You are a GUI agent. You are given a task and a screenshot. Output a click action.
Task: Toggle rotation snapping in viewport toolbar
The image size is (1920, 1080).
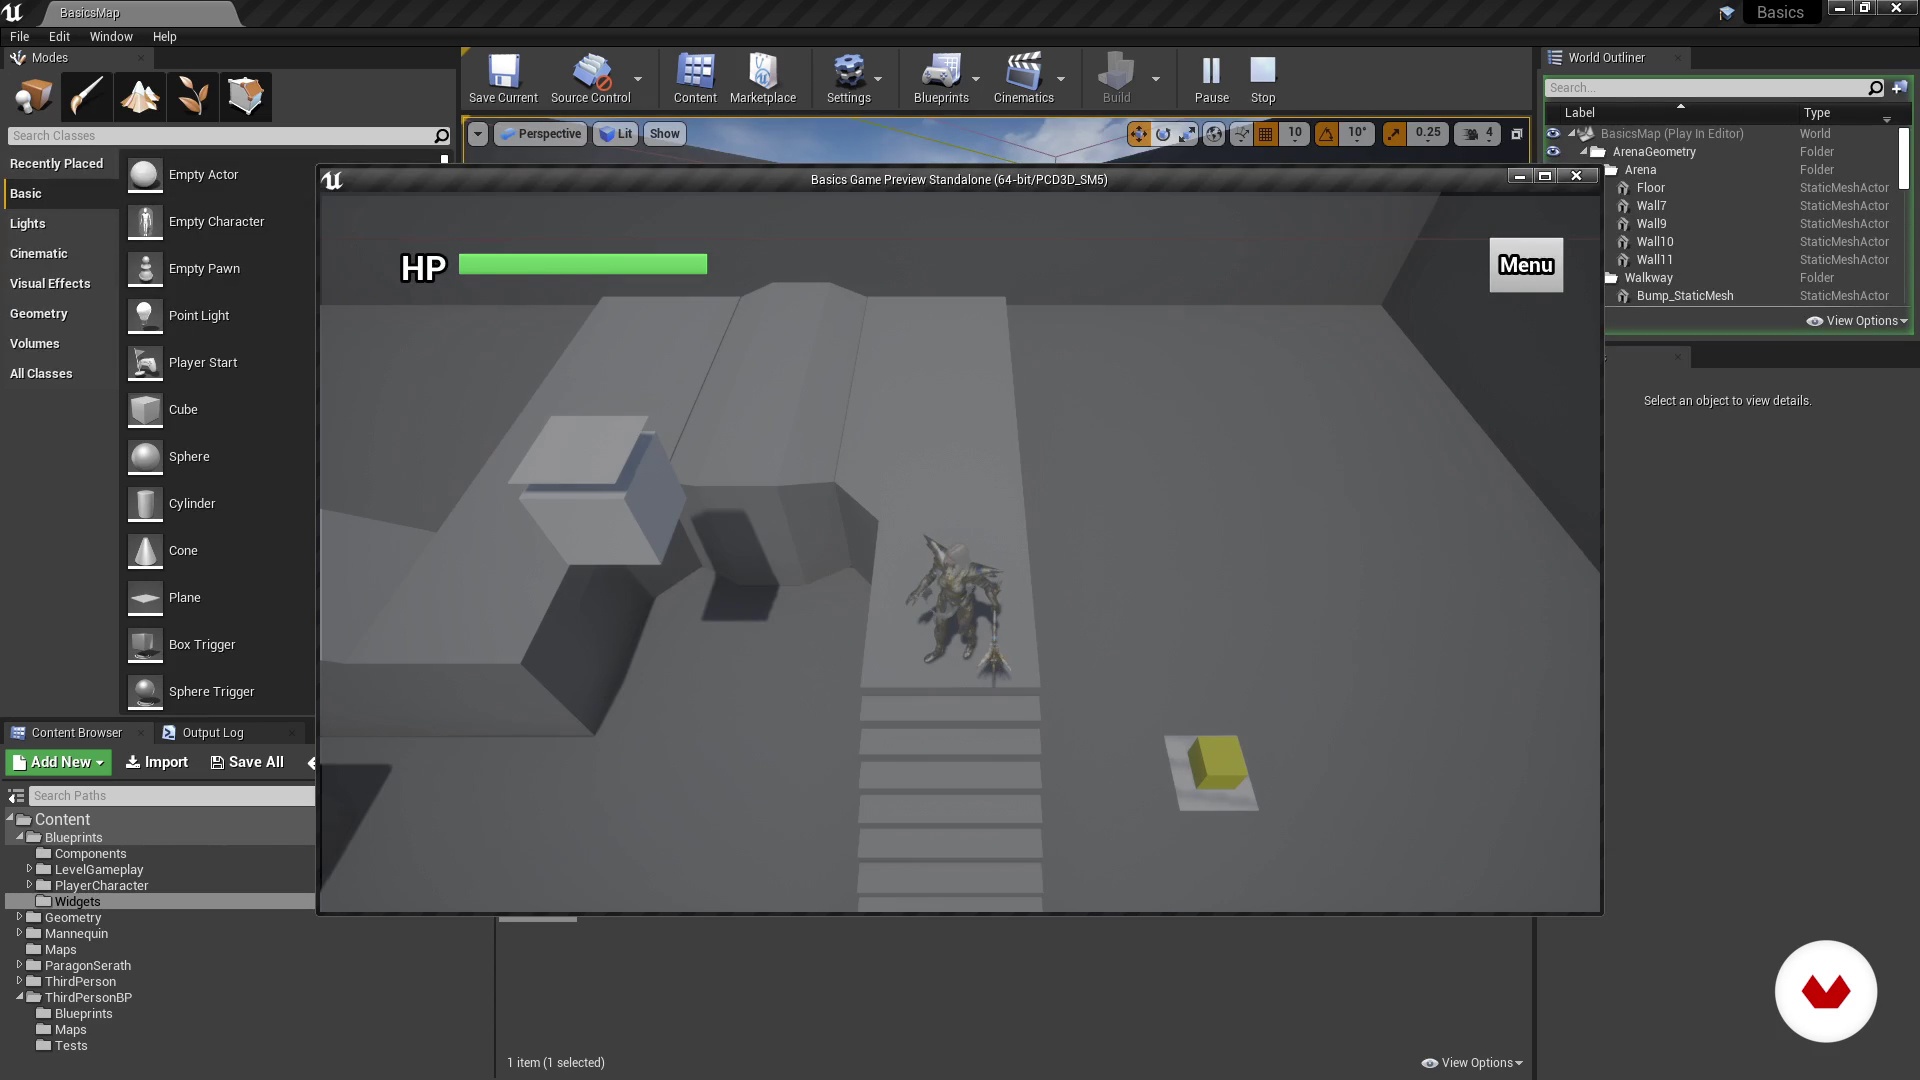1326,134
